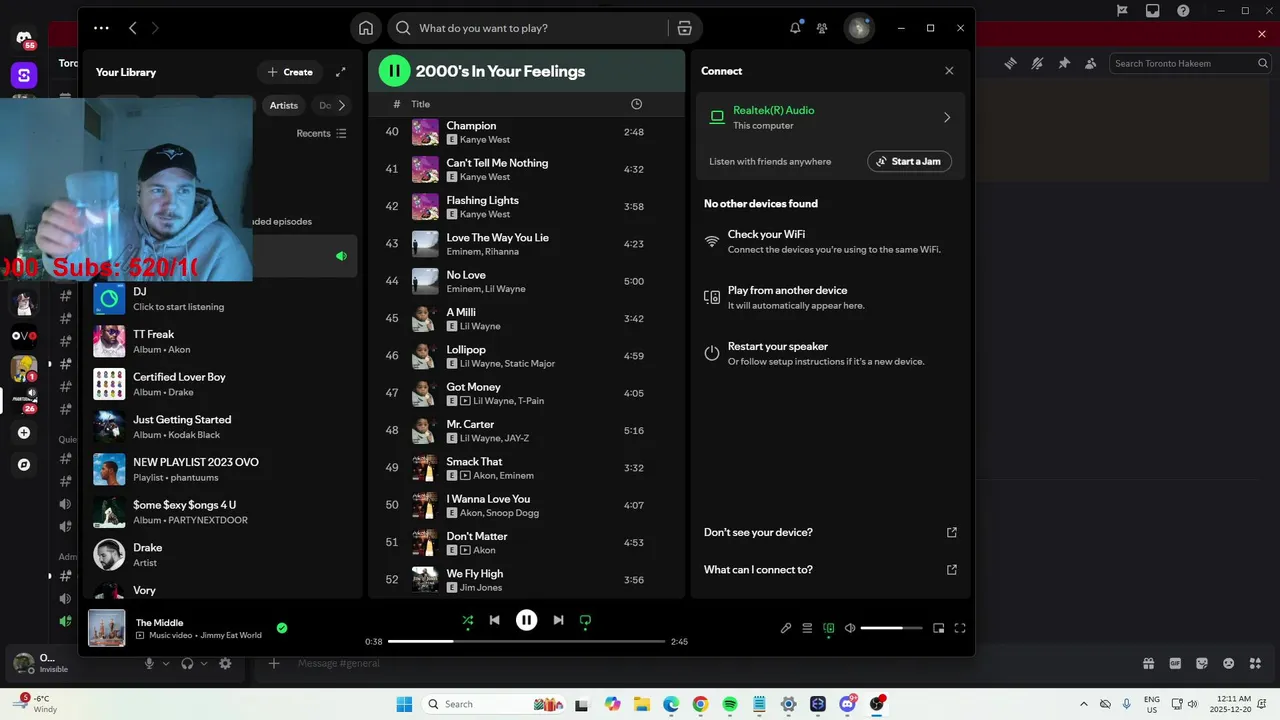Open the Spotify three-dot menu
This screenshot has width=1280, height=720.
(101, 28)
